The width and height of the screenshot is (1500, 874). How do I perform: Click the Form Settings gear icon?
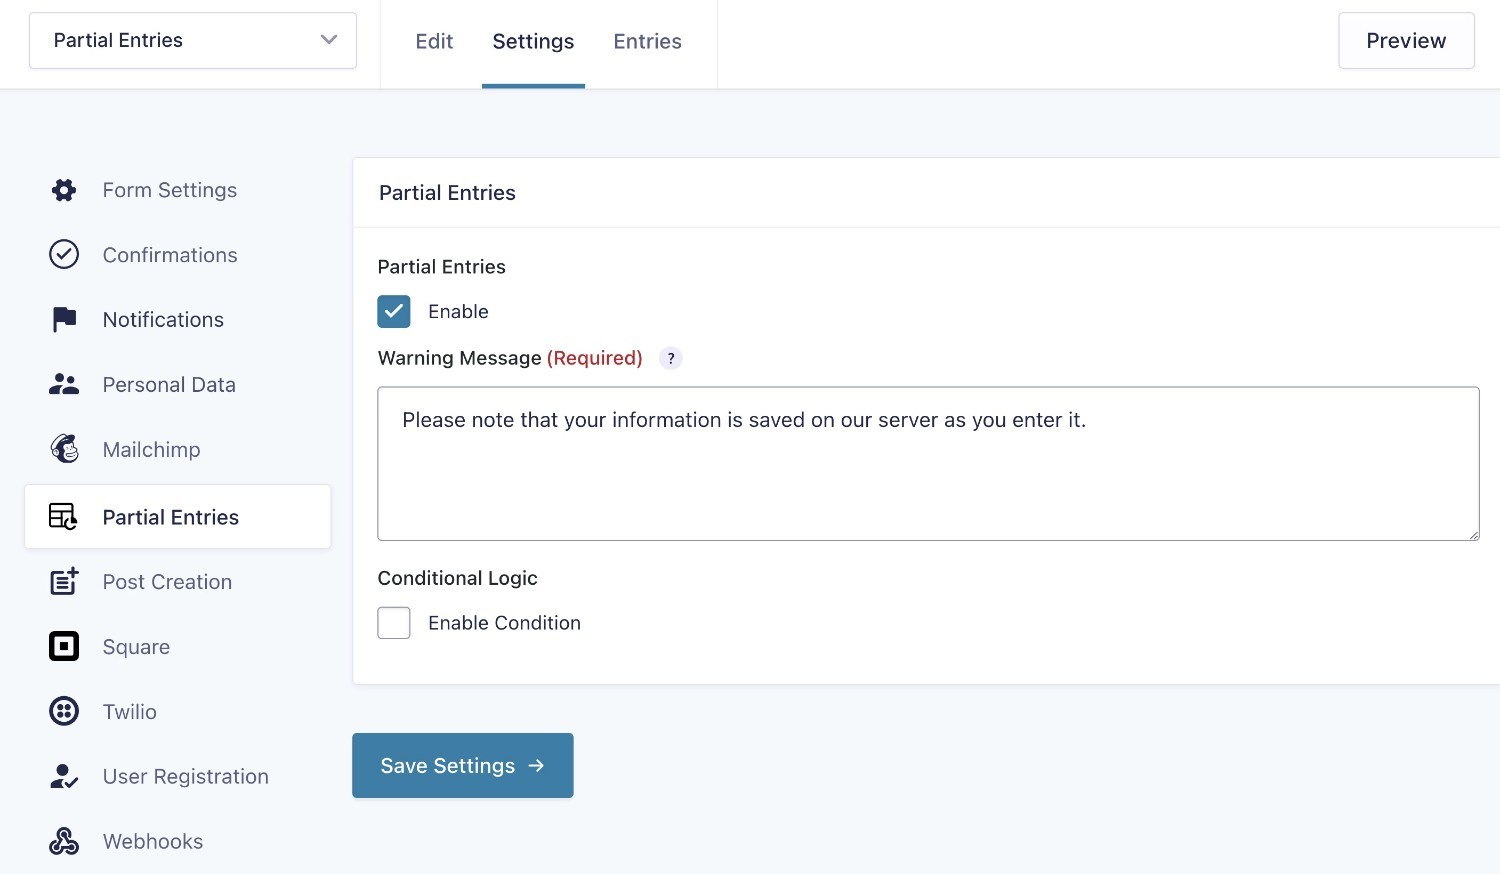pos(64,190)
